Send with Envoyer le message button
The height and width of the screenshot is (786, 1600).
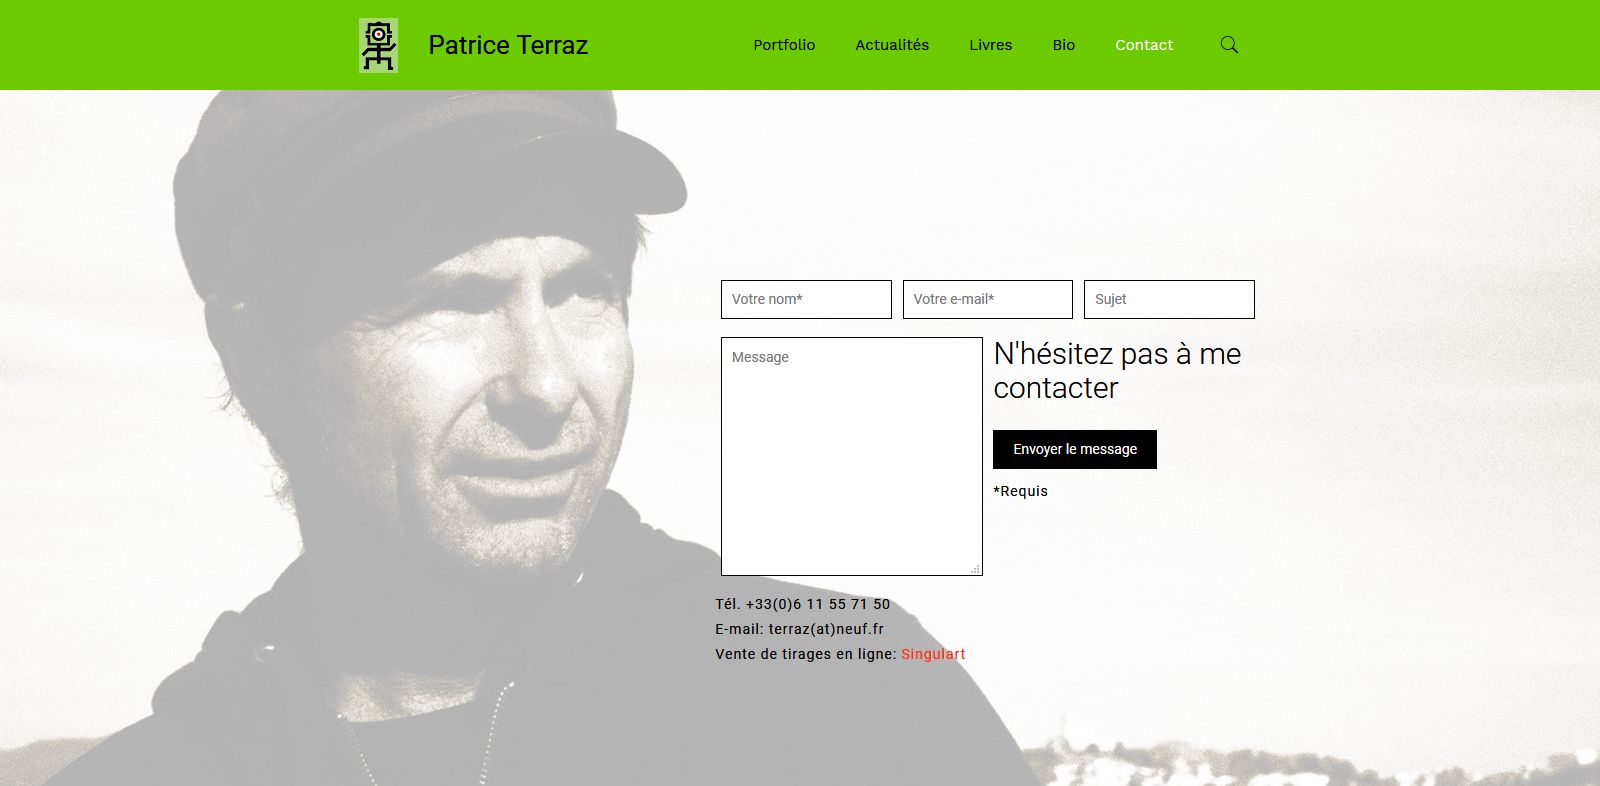click(1075, 449)
